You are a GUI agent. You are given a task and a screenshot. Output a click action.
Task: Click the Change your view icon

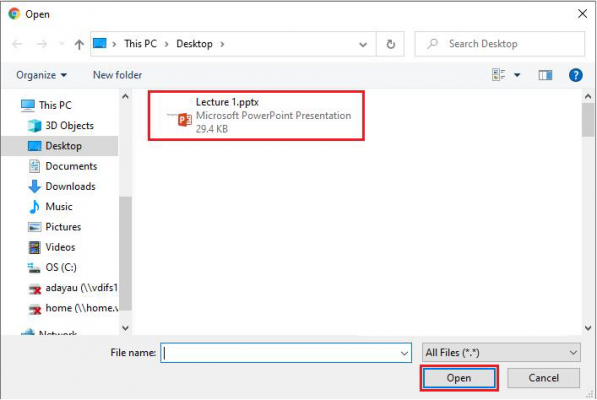(x=498, y=75)
